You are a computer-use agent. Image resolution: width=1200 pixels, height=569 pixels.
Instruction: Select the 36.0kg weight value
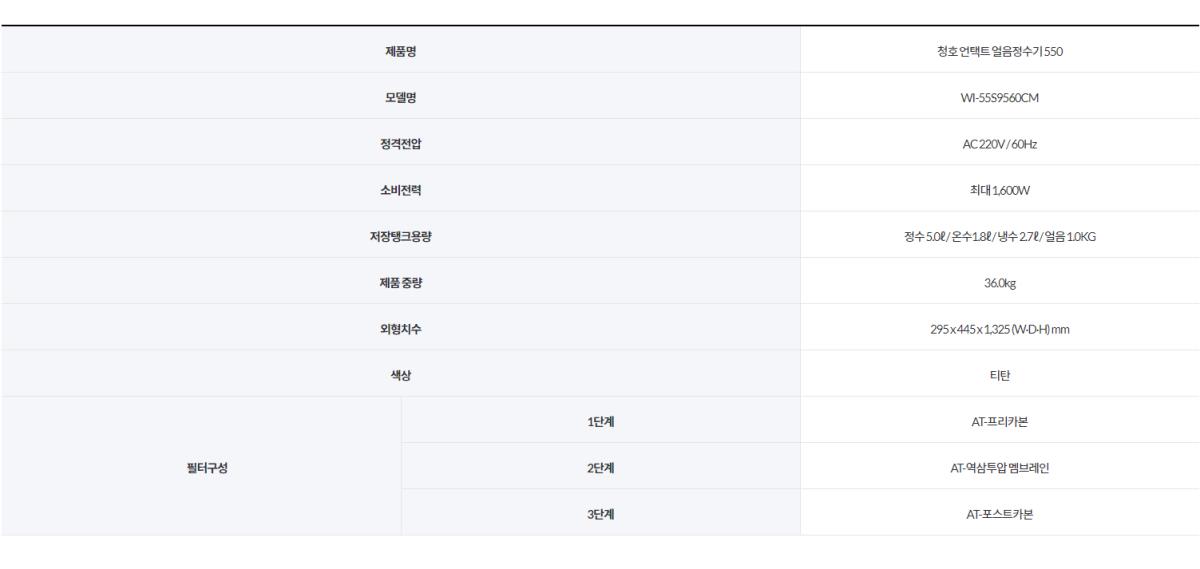(x=999, y=283)
